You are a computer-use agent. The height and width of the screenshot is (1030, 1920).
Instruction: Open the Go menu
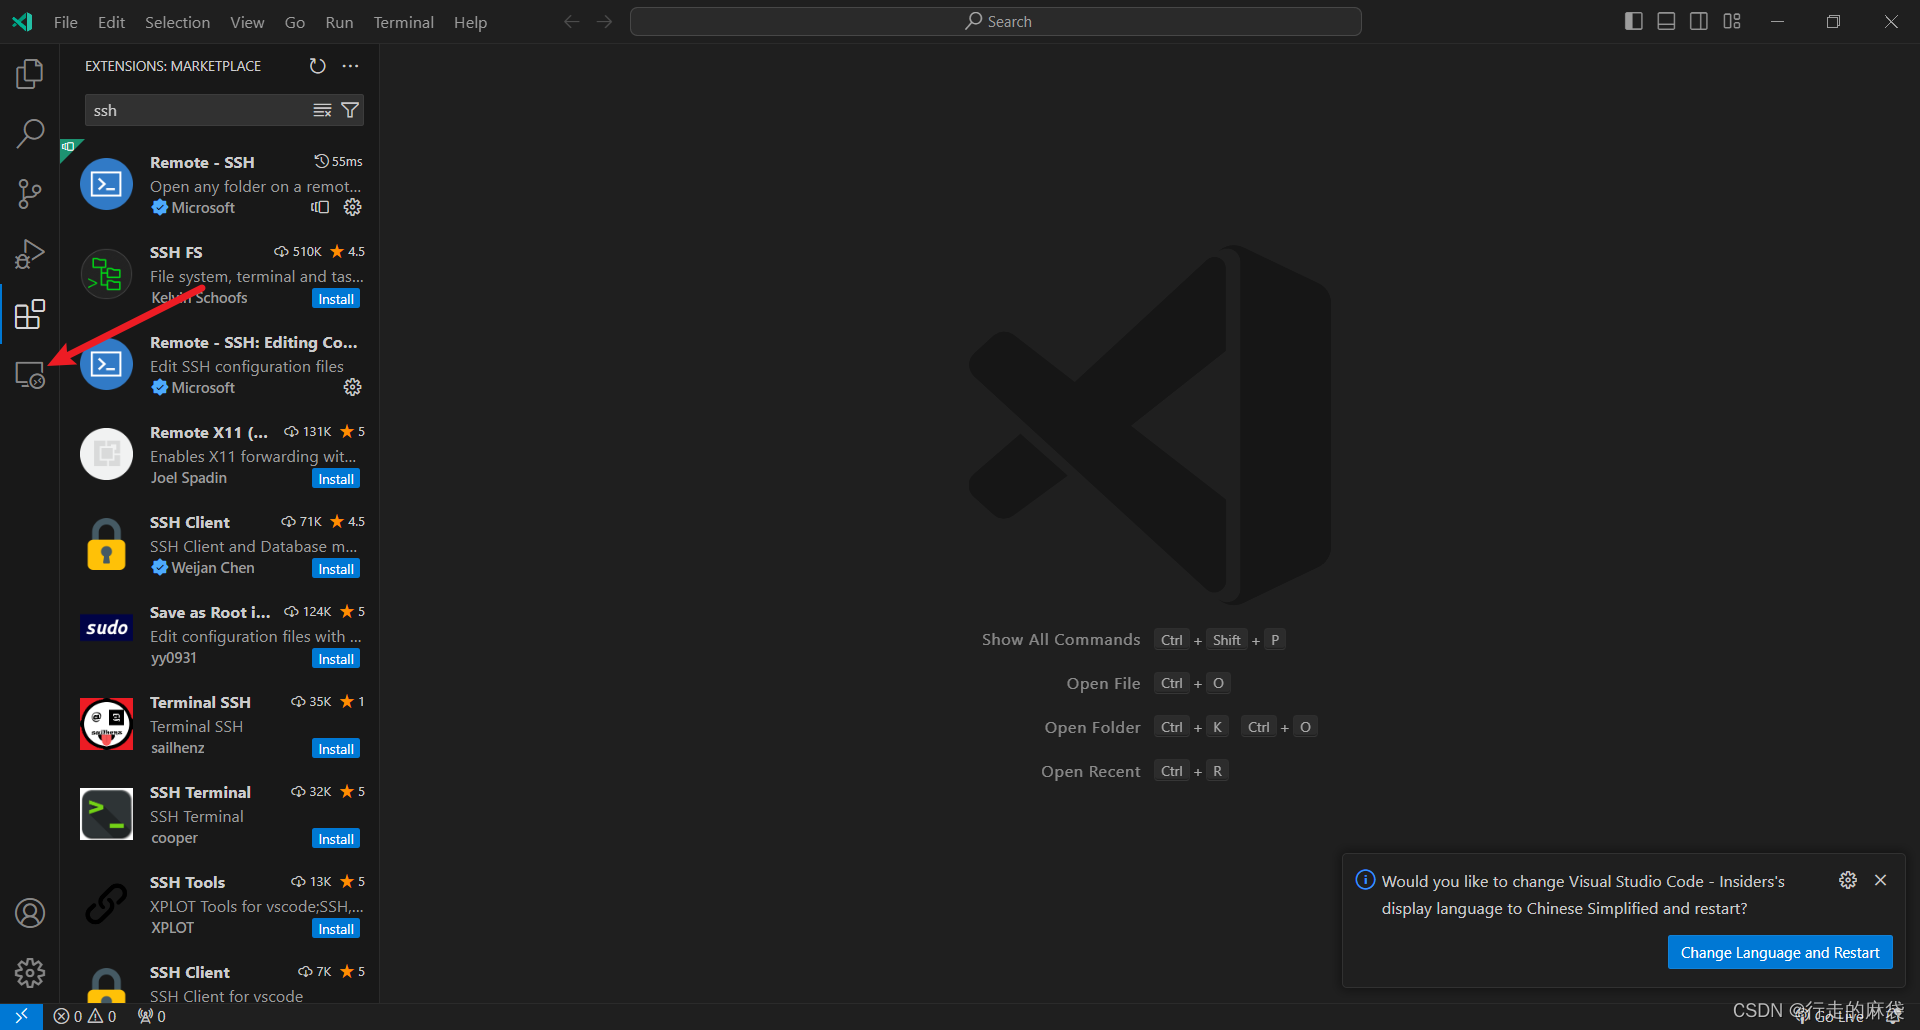295,22
